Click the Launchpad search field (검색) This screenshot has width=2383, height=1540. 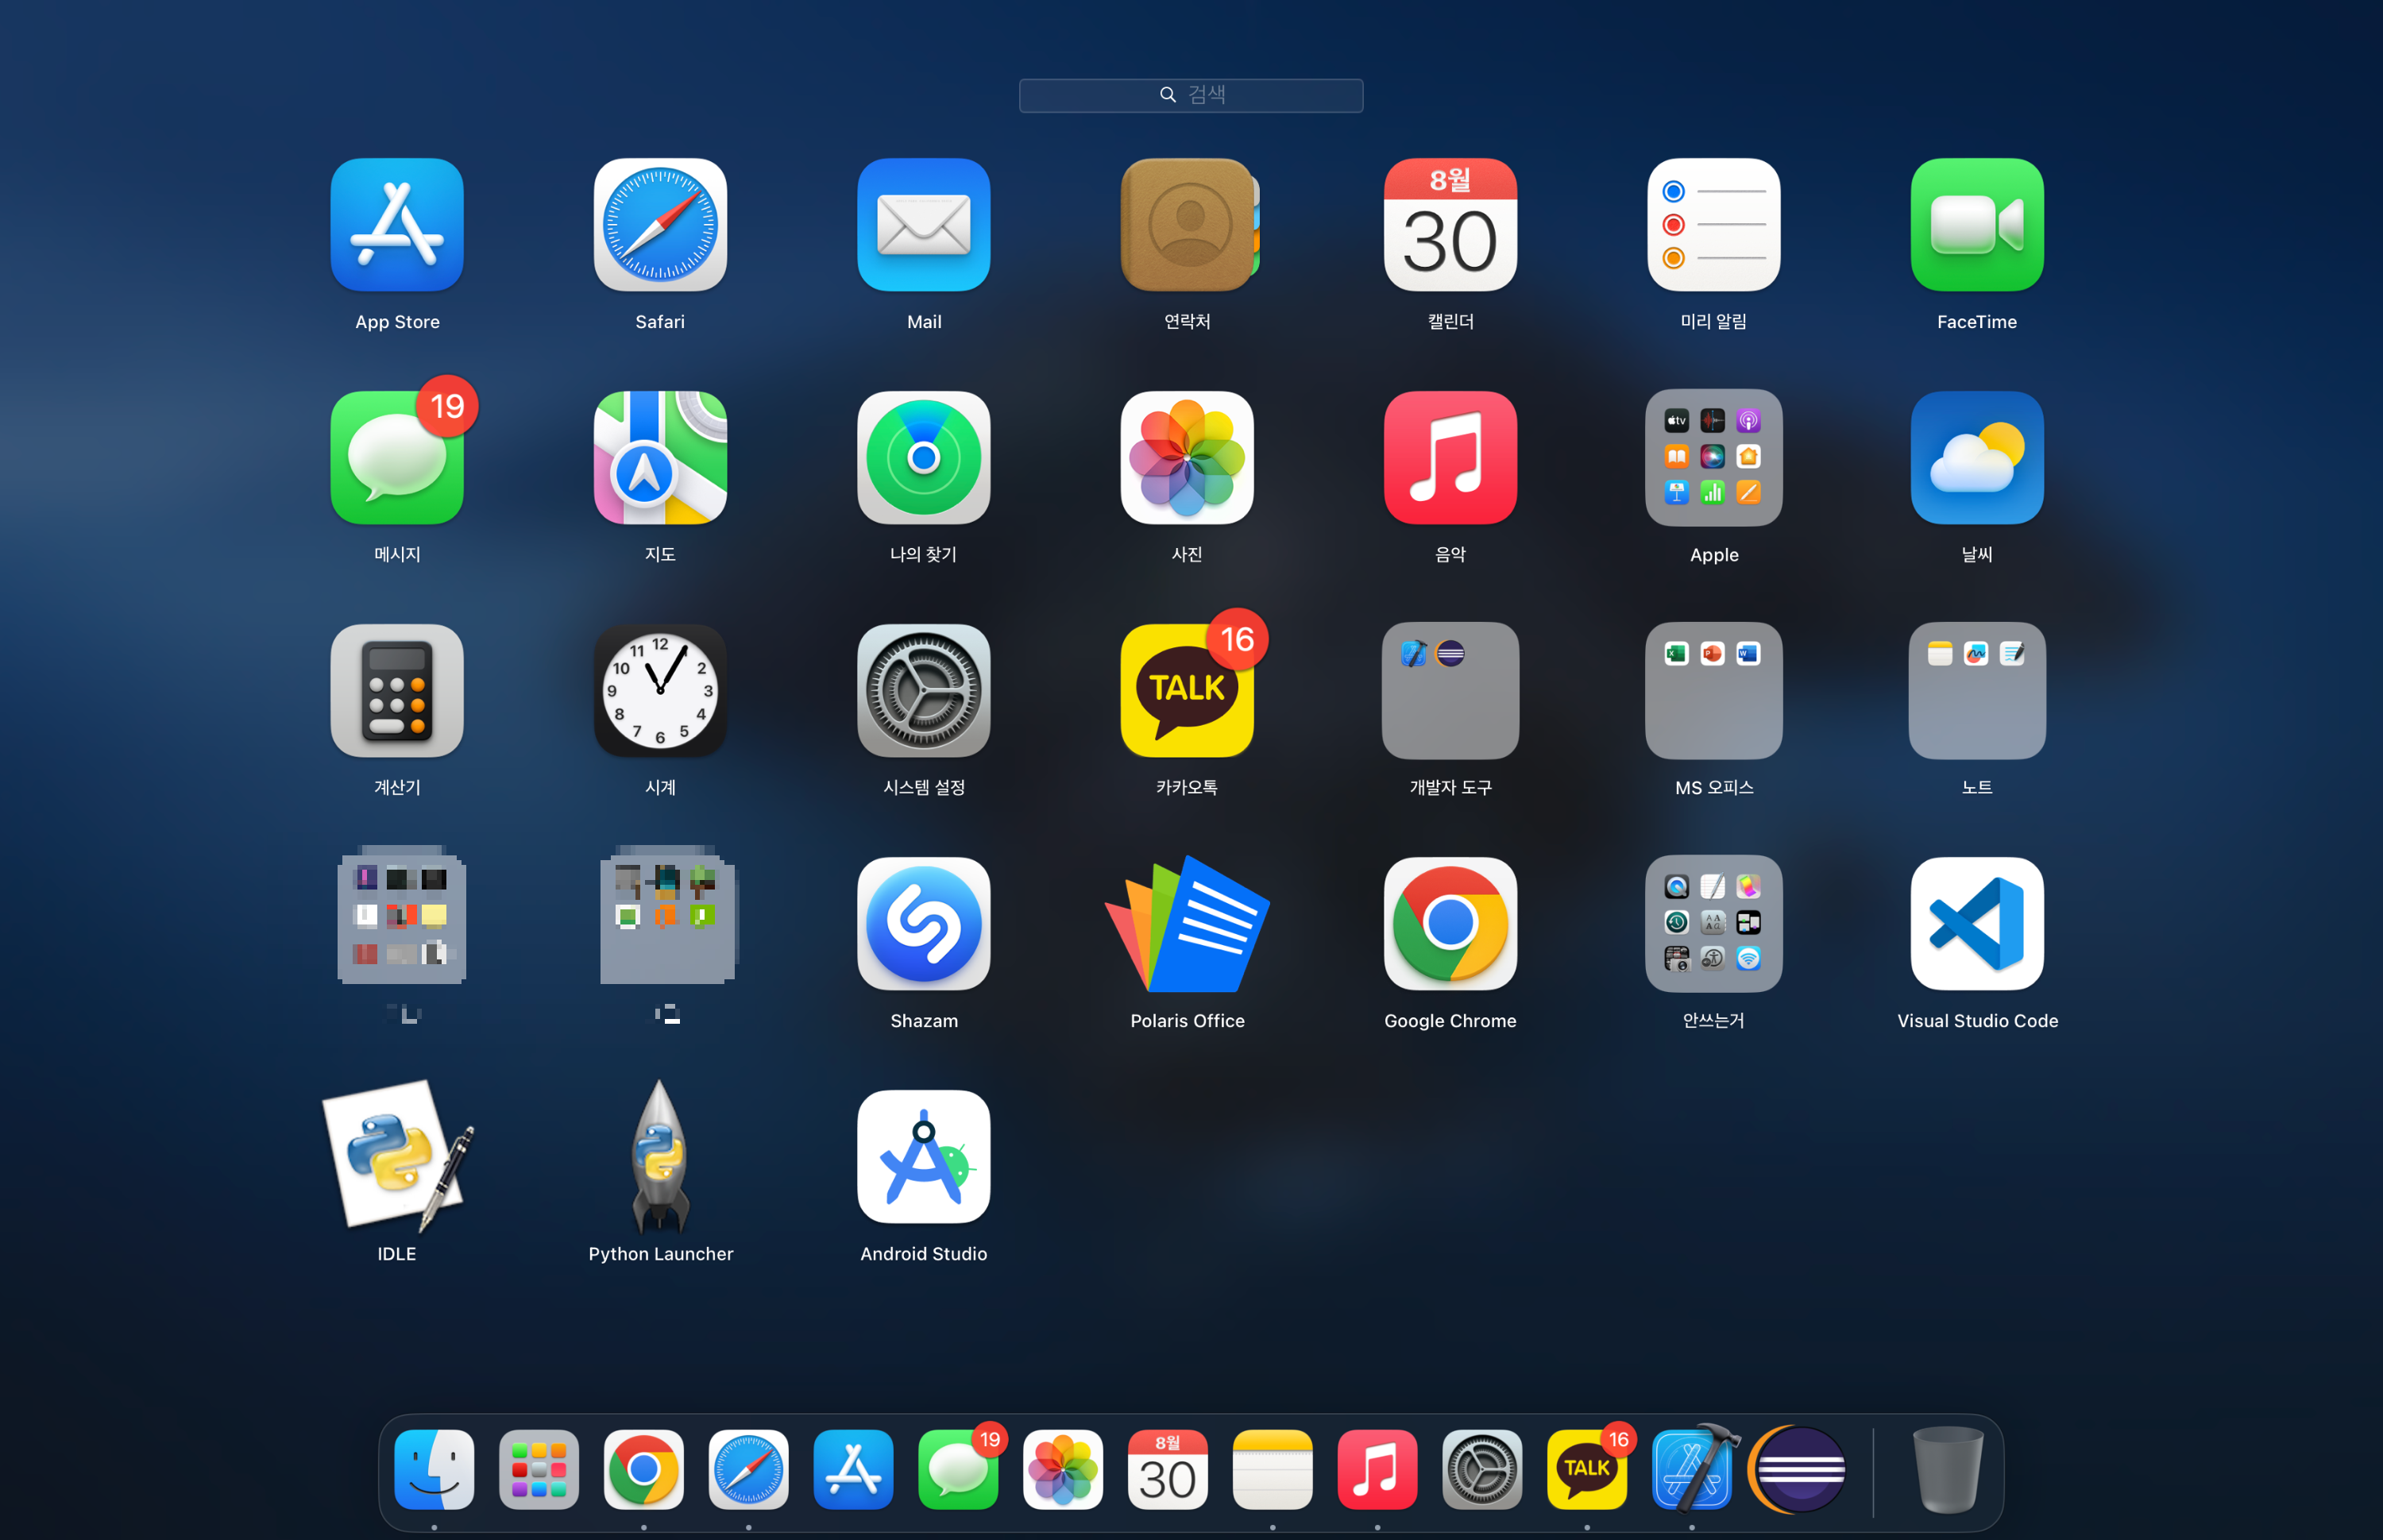(1190, 95)
